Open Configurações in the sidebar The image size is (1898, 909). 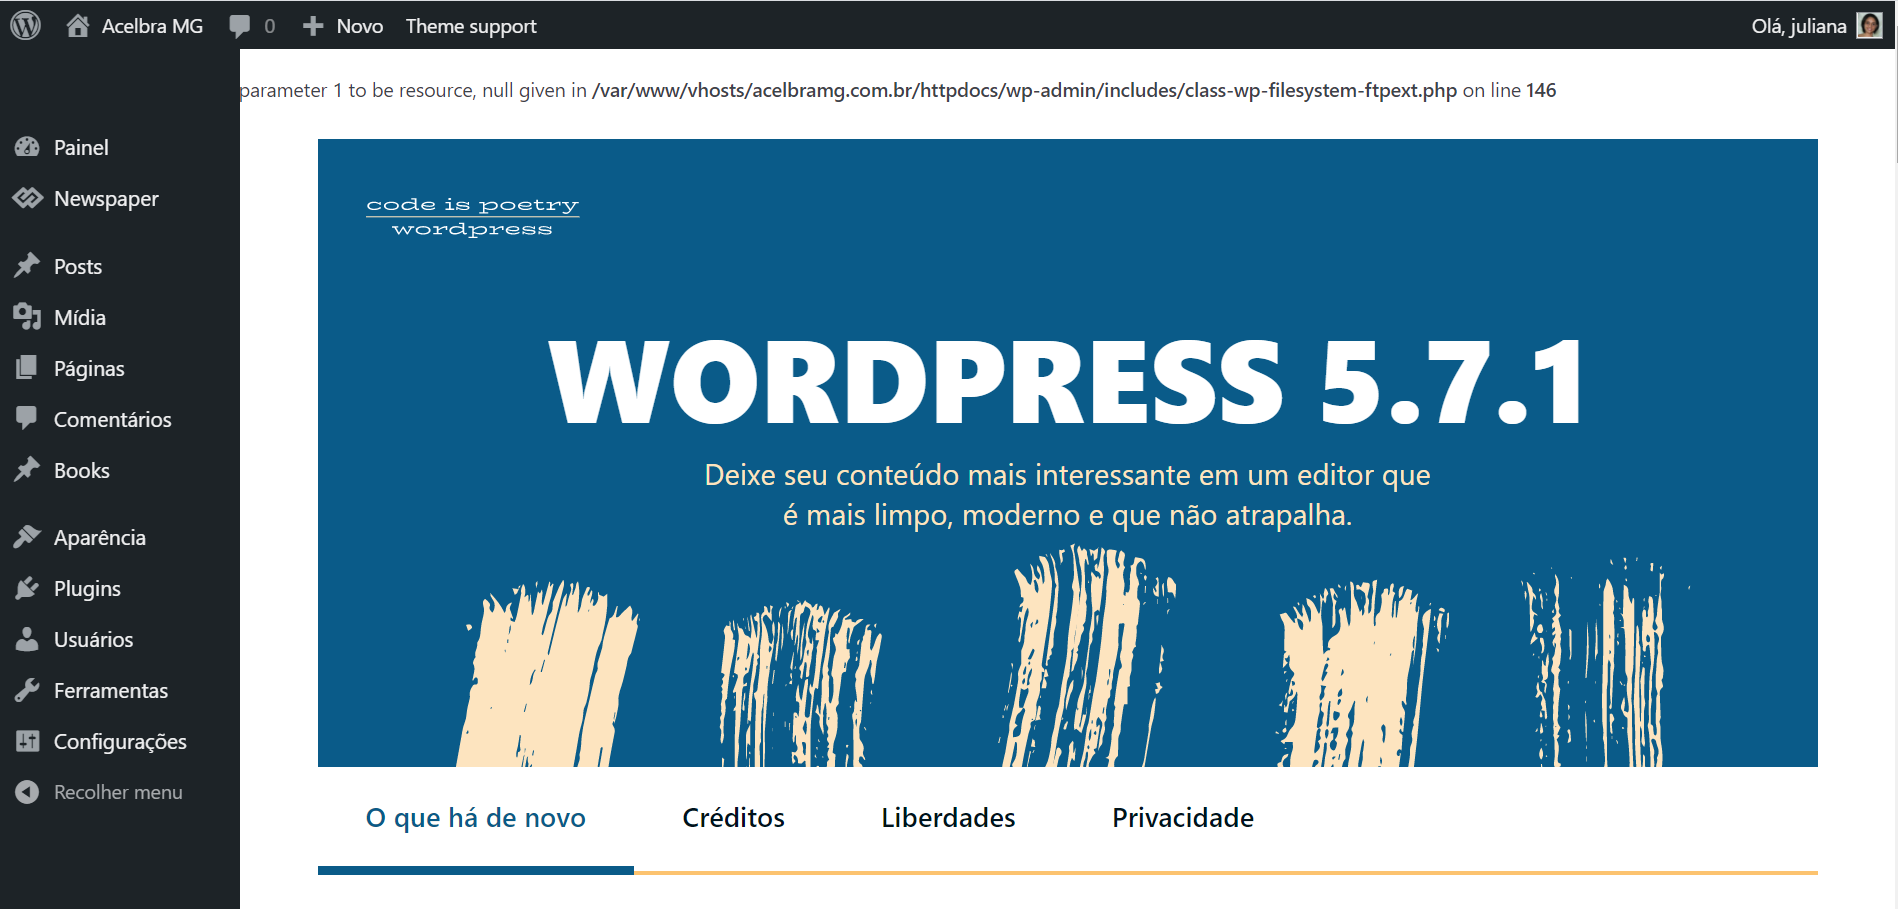(120, 741)
